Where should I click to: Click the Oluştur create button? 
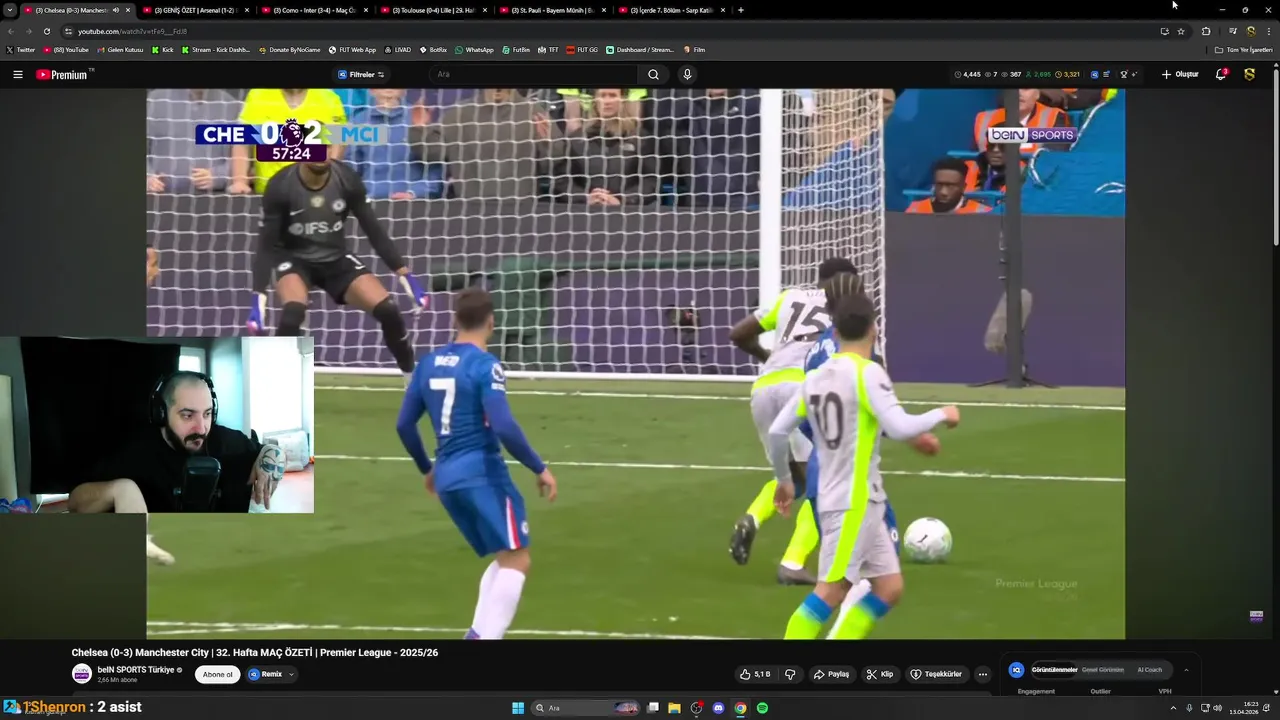click(x=1180, y=74)
